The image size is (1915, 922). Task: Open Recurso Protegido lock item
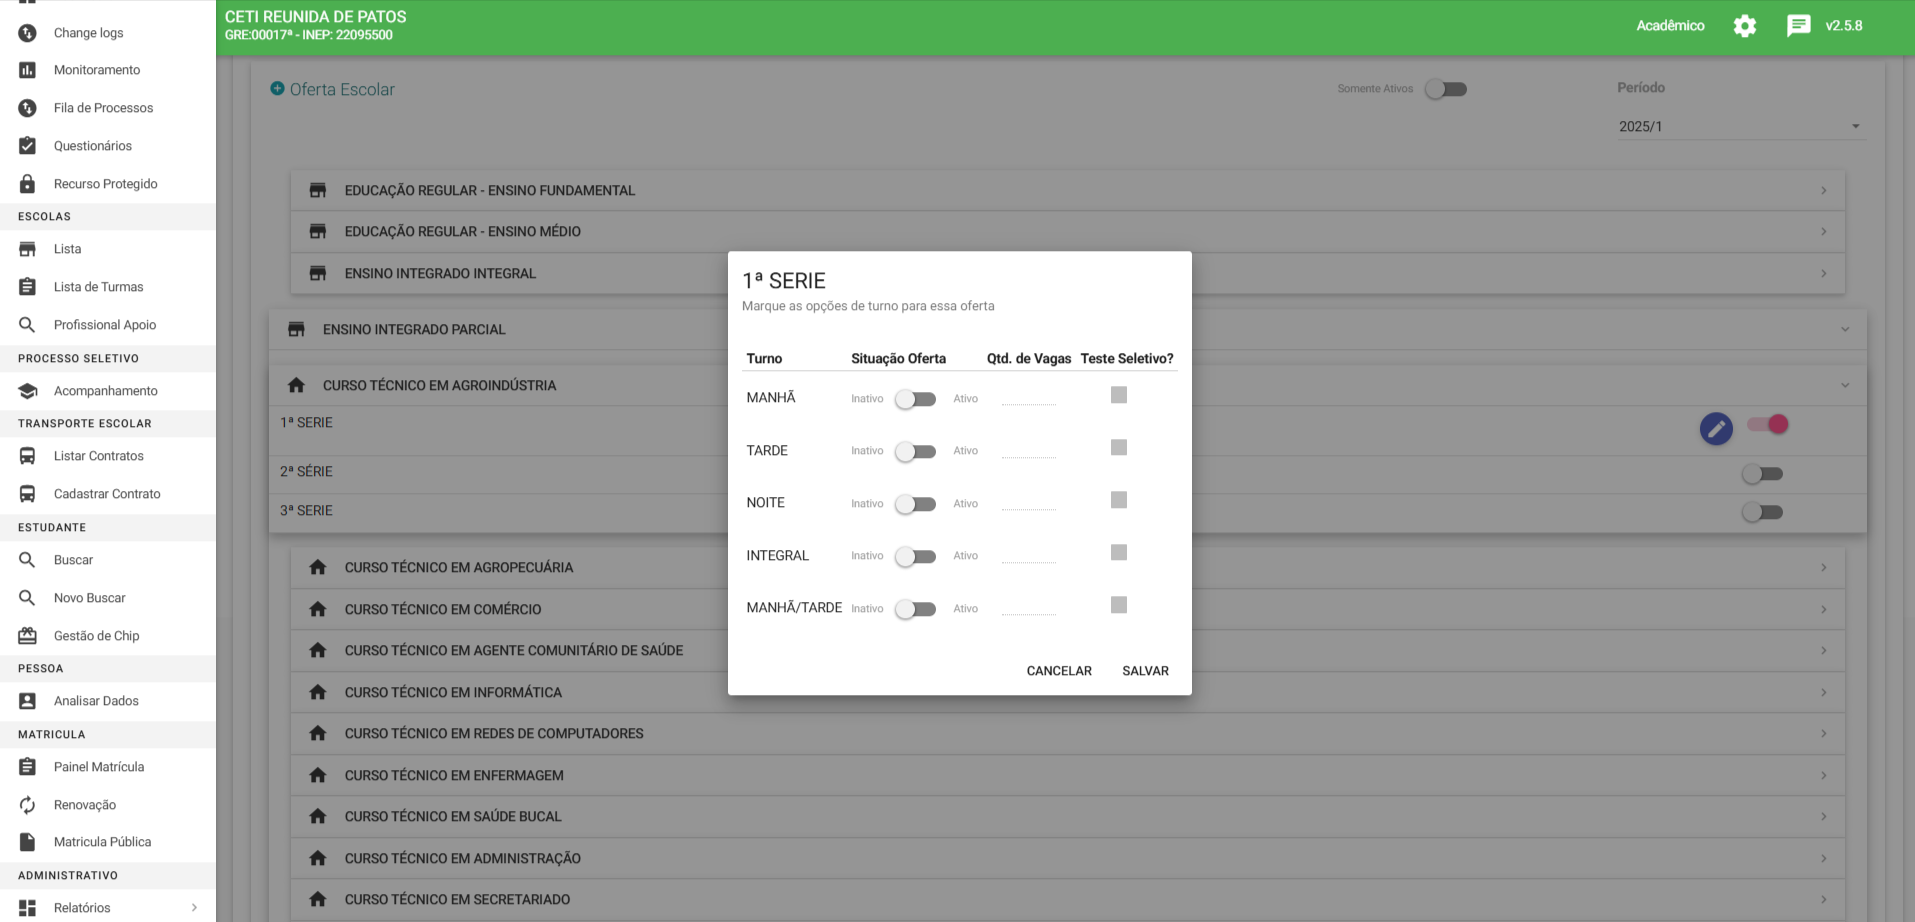[x=105, y=184]
